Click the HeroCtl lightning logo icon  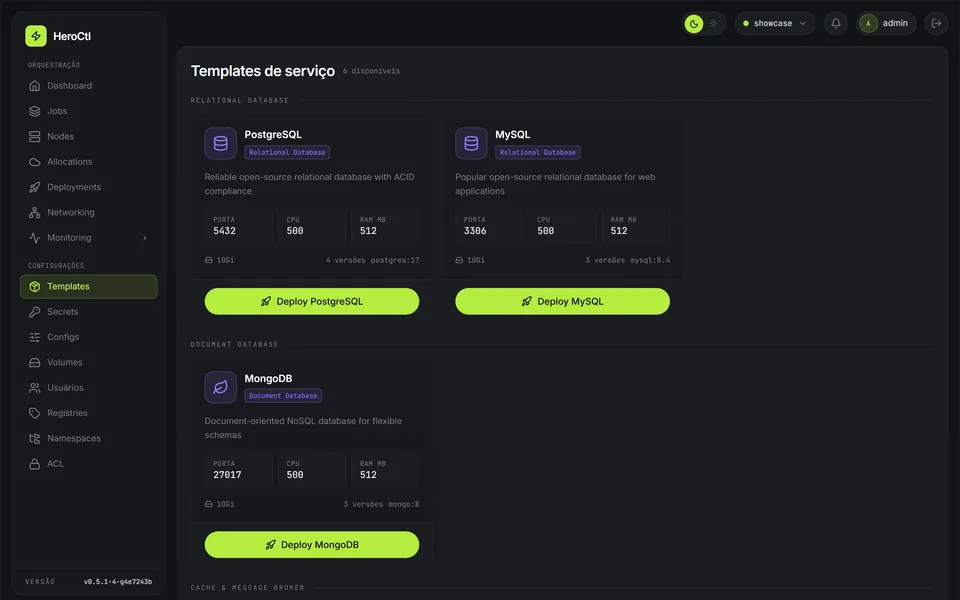[36, 36]
